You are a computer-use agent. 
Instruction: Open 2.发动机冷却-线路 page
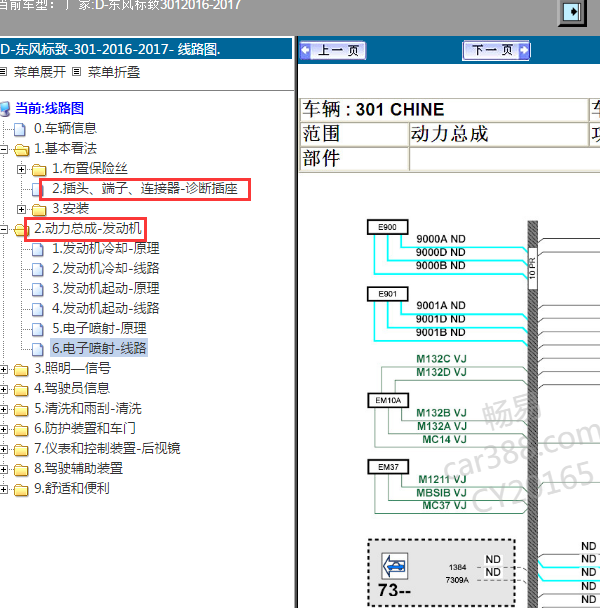point(105,269)
